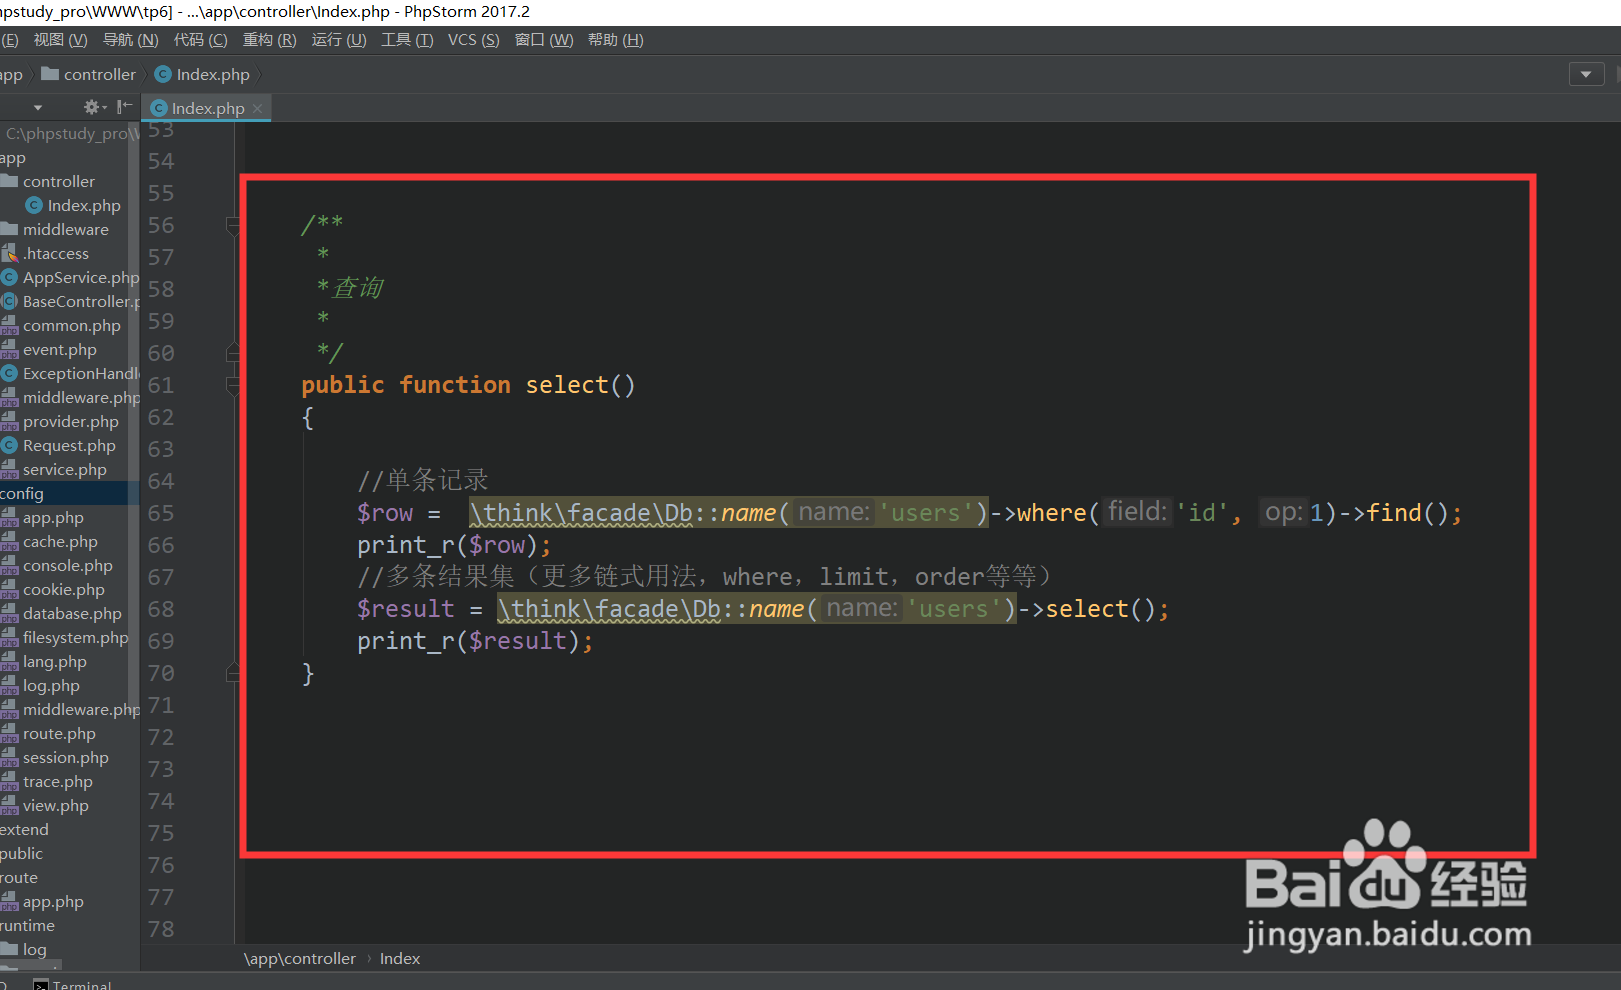Select trace.php in project tree
This screenshot has height=990, width=1621.
coord(57,781)
